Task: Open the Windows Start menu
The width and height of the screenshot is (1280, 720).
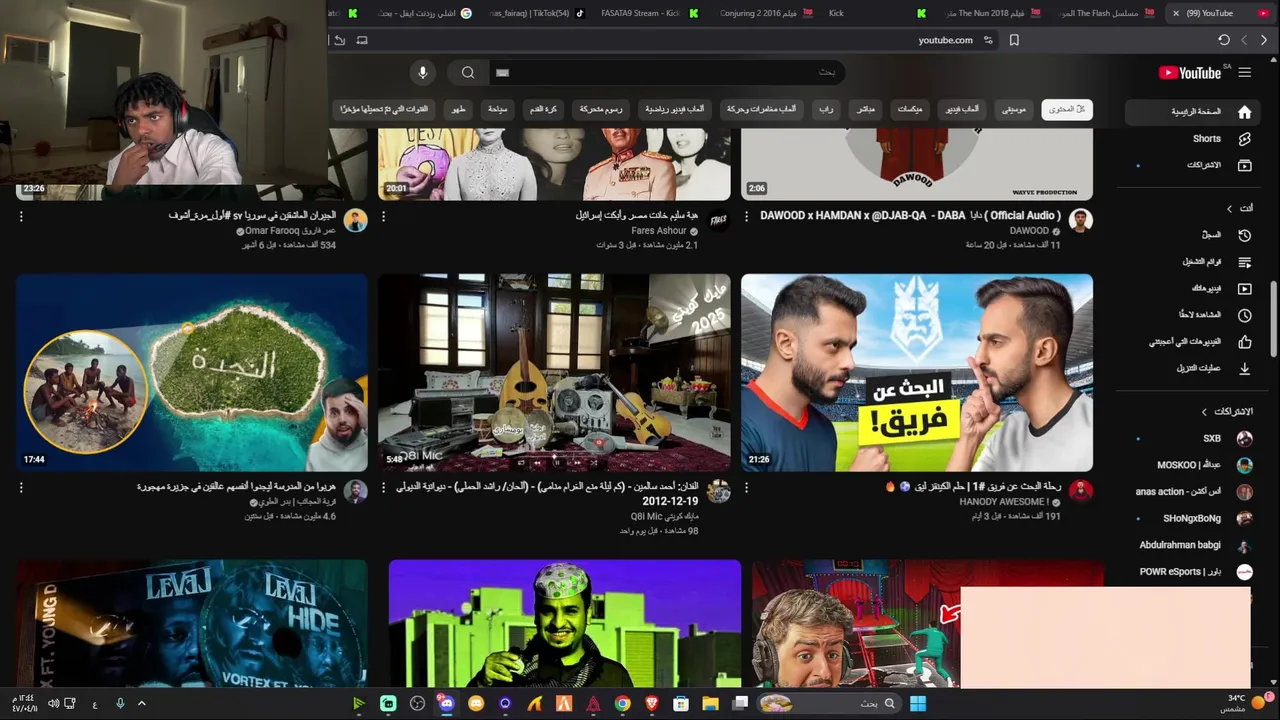Action: pos(917,704)
